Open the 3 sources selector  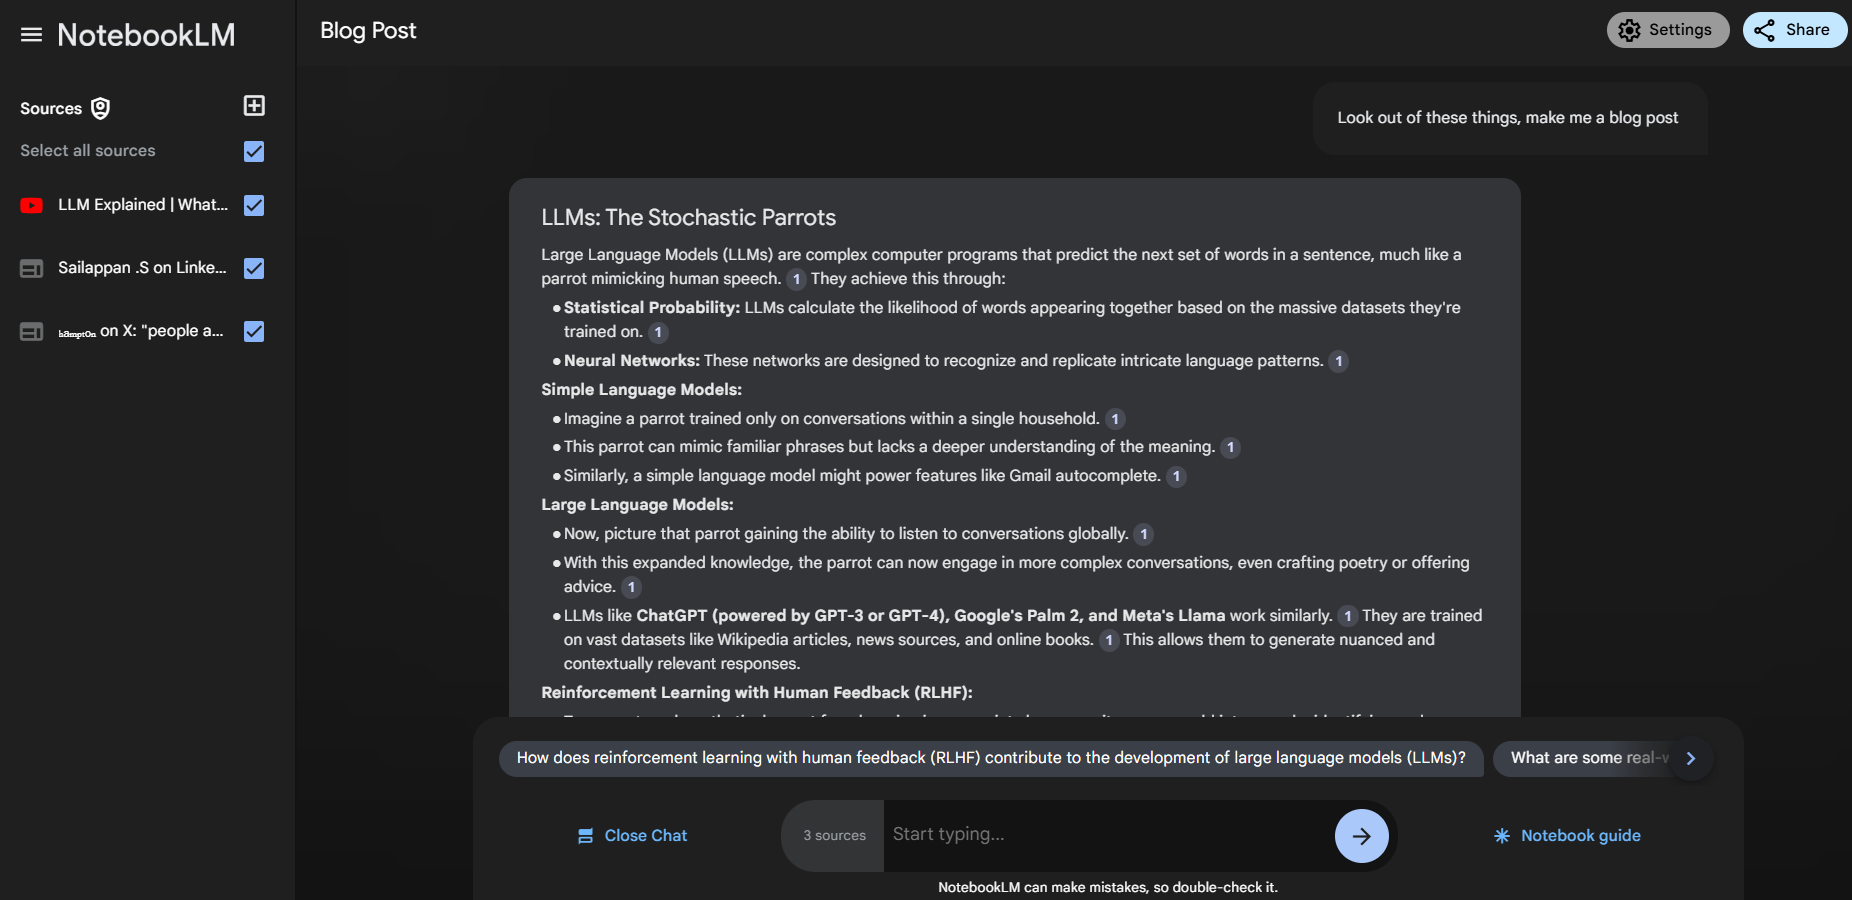tap(834, 836)
